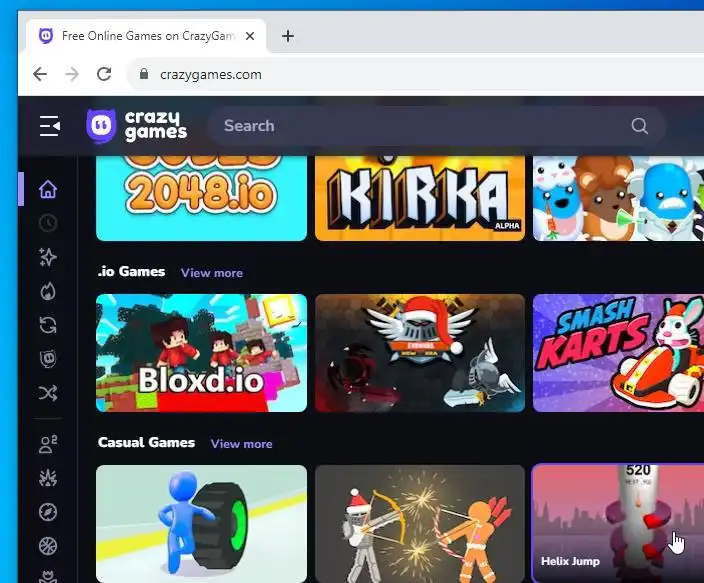Click the browser back arrow
Viewport: 704px width, 583px height.
(x=40, y=74)
